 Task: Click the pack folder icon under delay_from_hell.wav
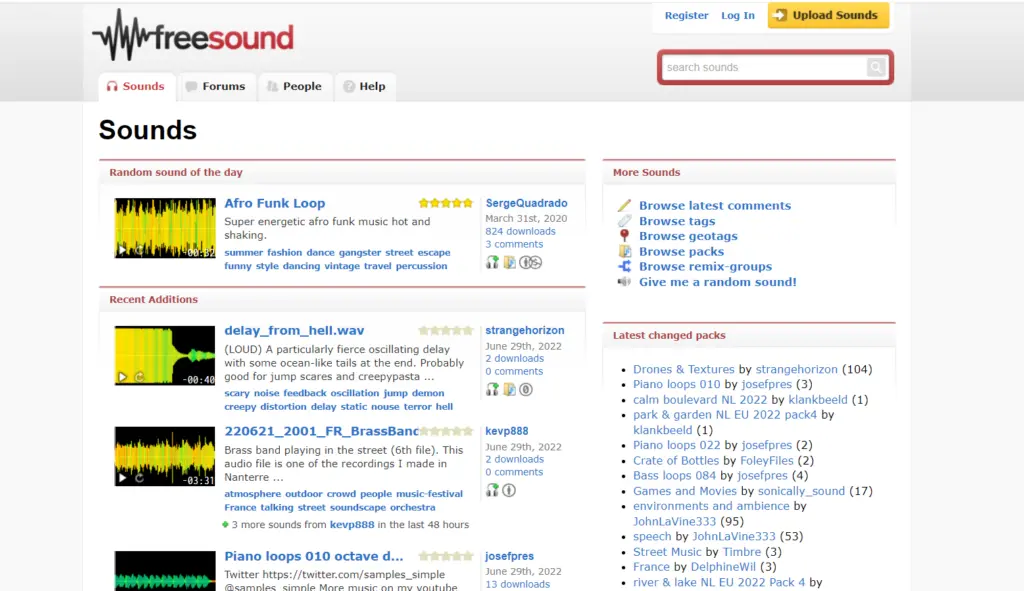(x=509, y=390)
